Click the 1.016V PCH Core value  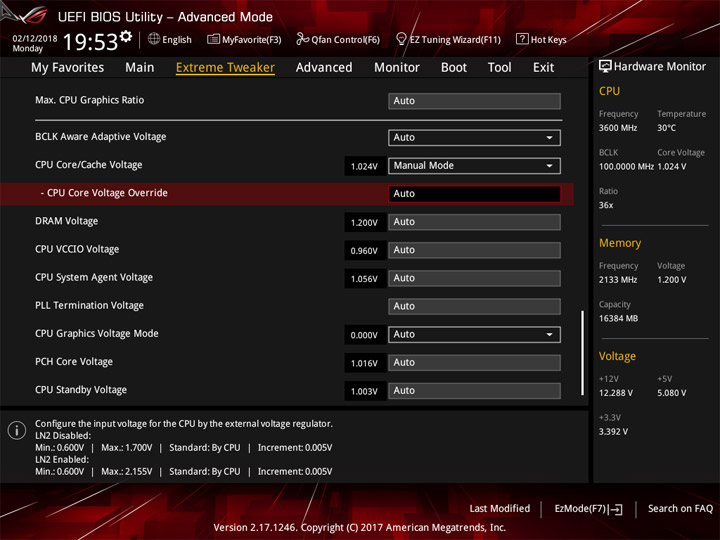[364, 363]
